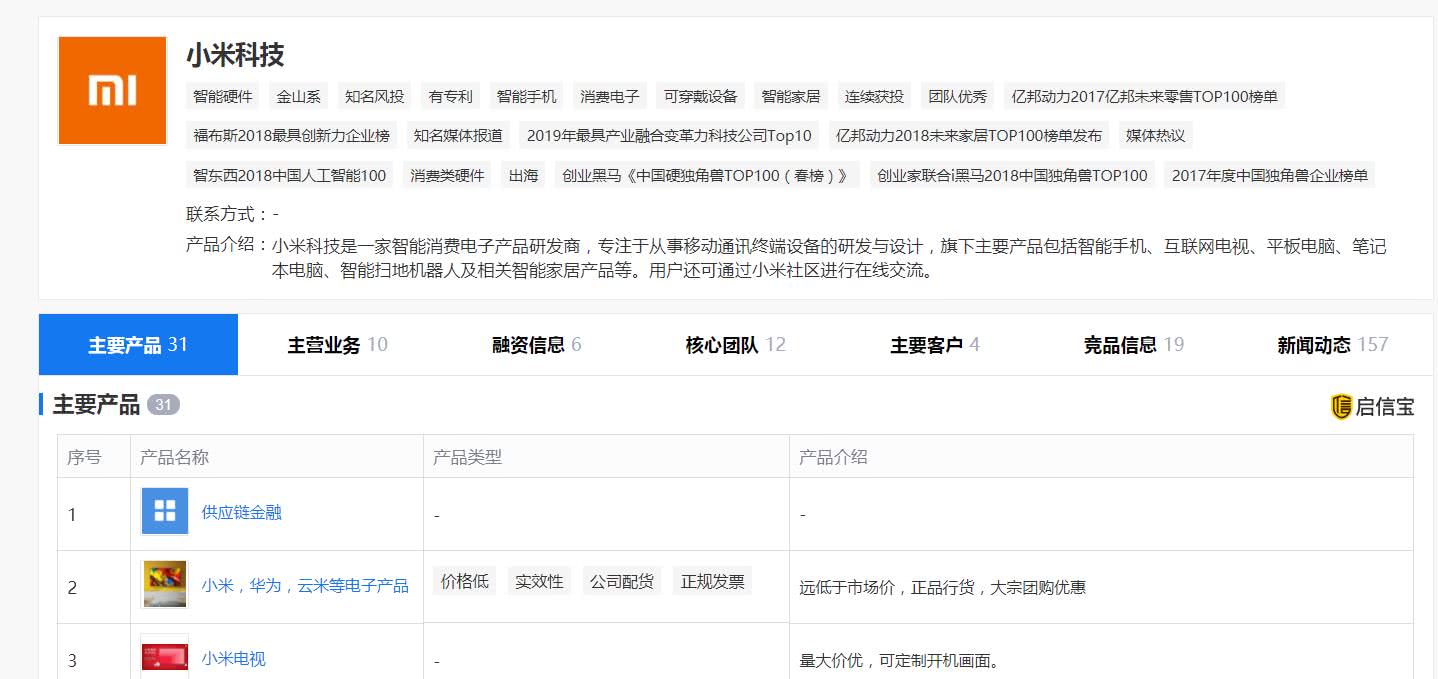Open the 小米电视 product thumbnail

[165, 657]
